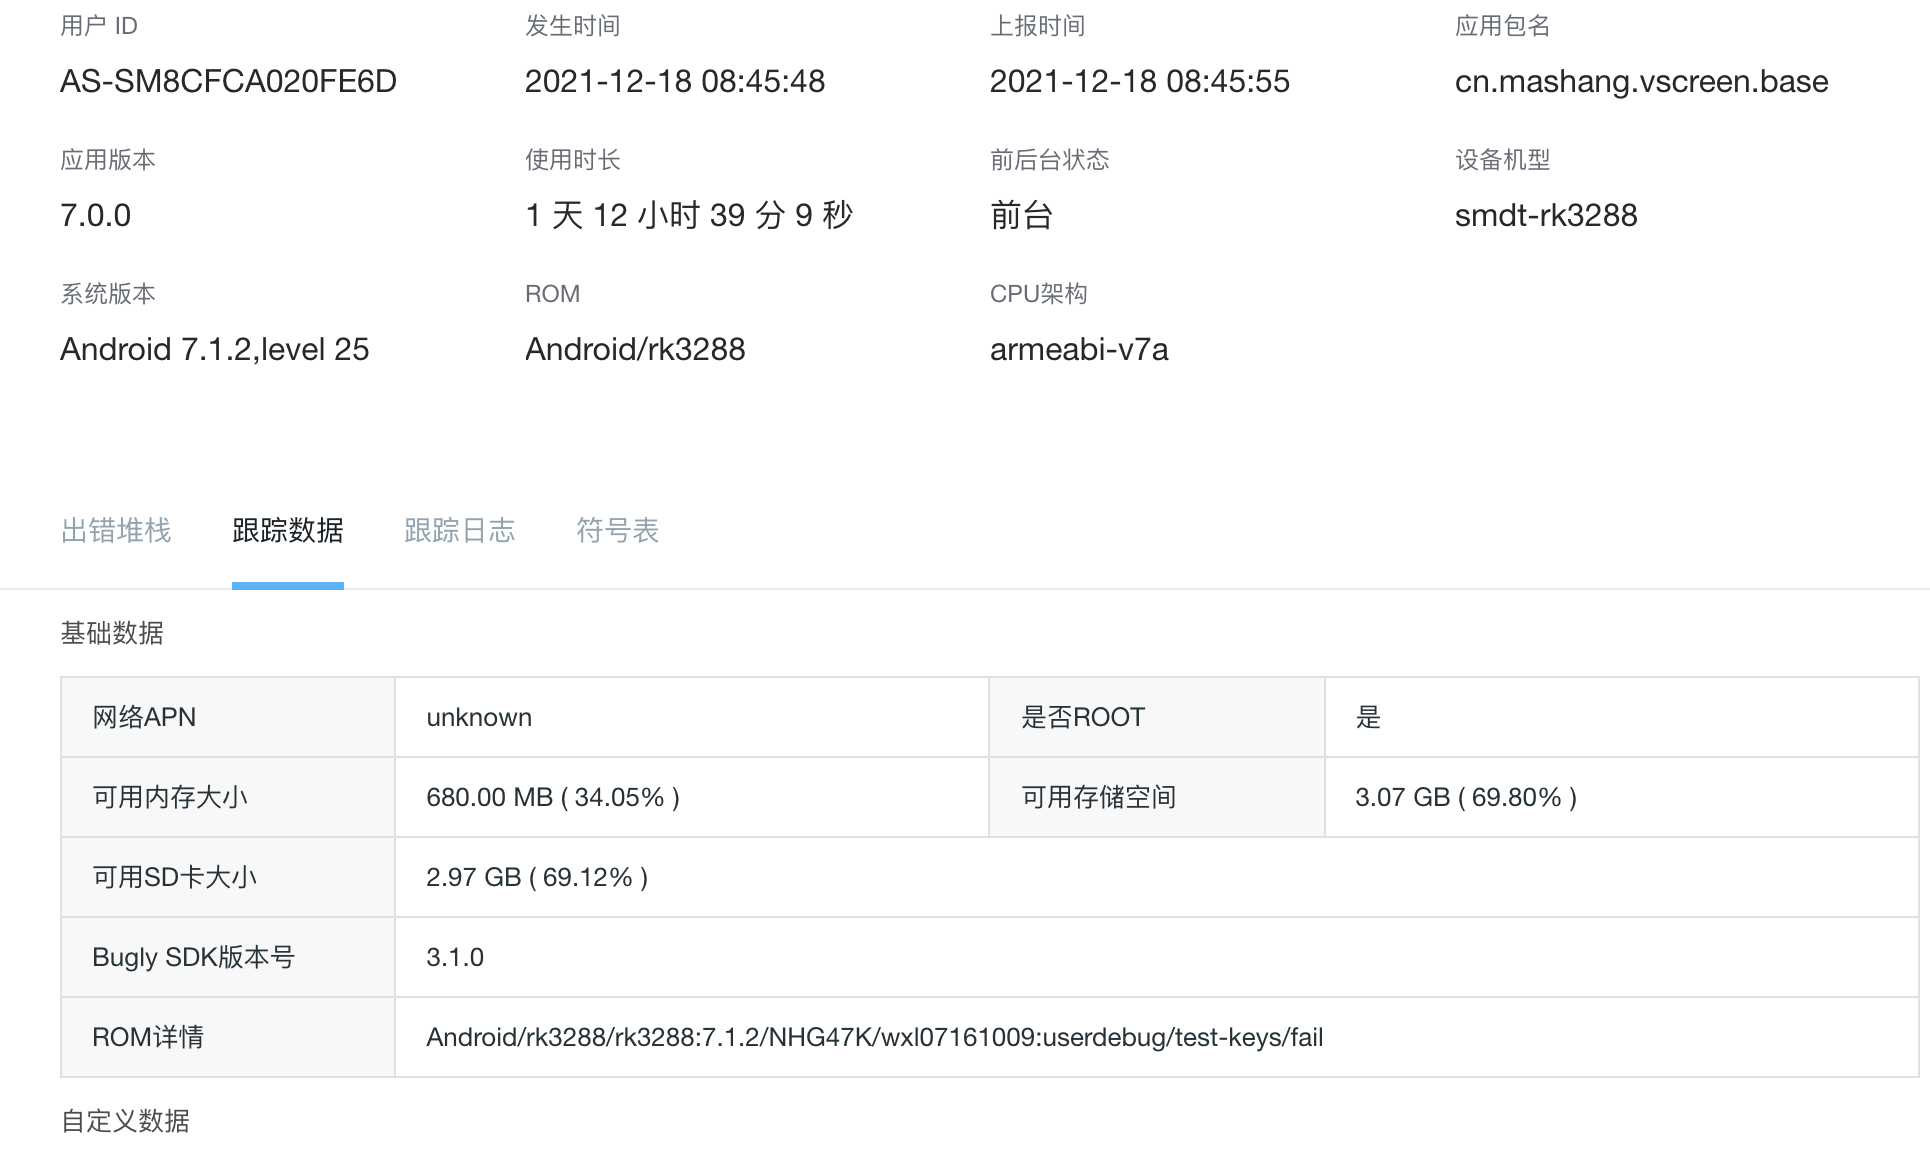This screenshot has width=1930, height=1156.
Task: Select the ROOT status 是
Action: click(1367, 717)
